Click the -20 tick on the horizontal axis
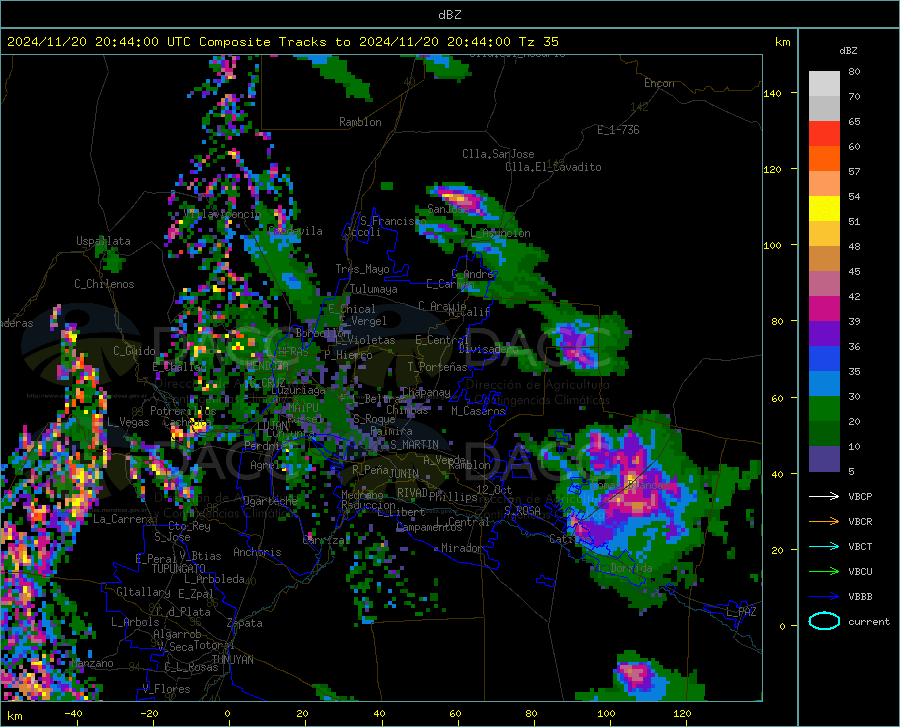 pyautogui.click(x=149, y=713)
